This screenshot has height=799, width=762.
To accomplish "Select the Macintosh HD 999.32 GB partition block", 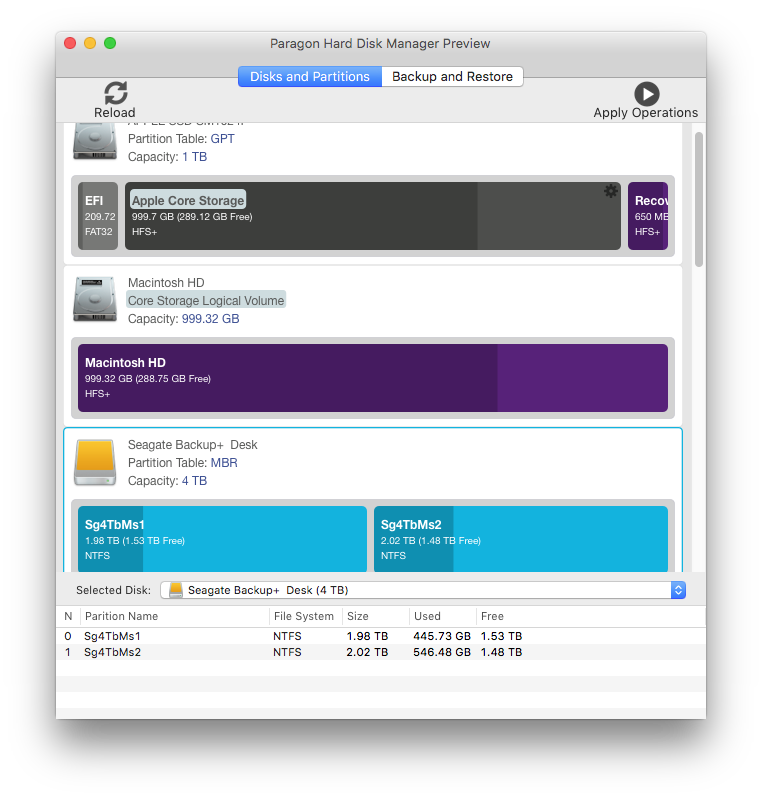I will (x=373, y=378).
